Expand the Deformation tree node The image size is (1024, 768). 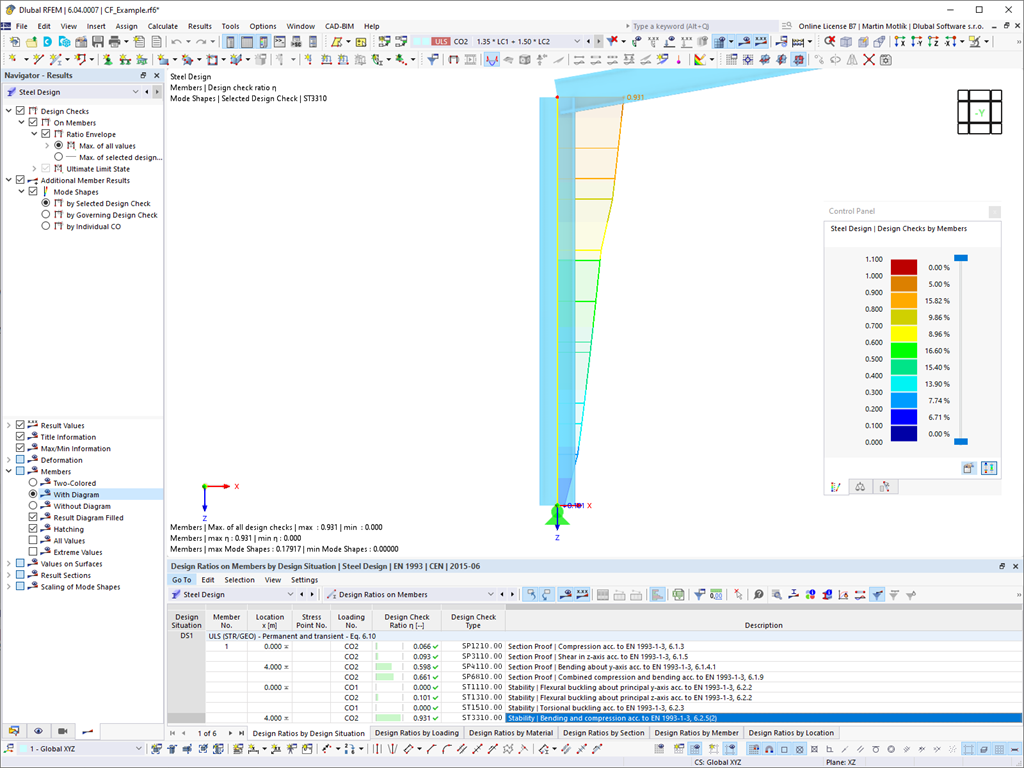coord(8,460)
